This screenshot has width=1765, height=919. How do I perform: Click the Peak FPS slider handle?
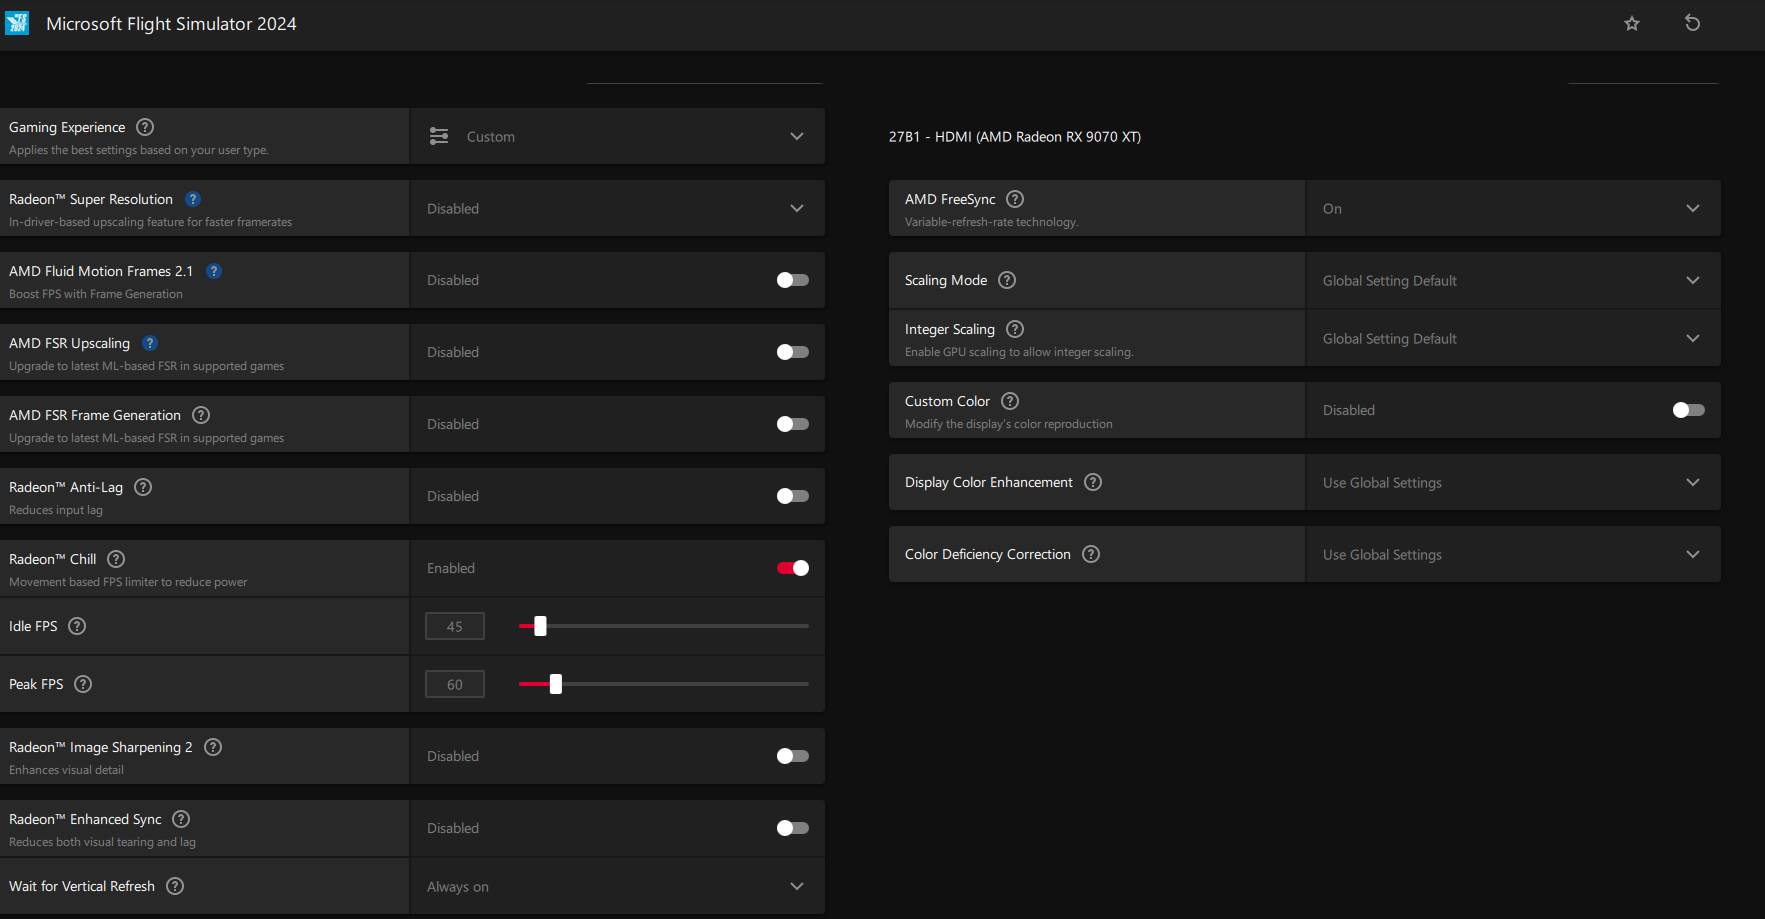click(x=556, y=684)
